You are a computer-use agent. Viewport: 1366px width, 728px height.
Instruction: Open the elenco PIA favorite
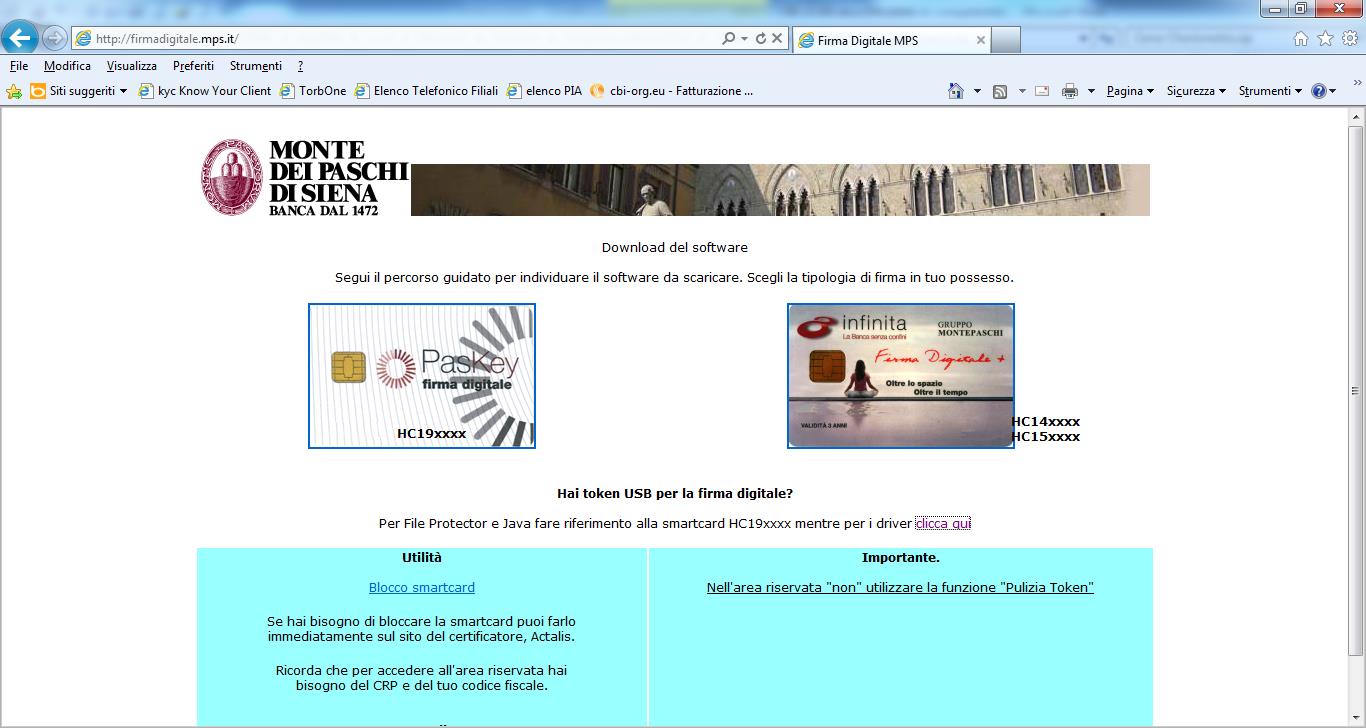[x=544, y=91]
